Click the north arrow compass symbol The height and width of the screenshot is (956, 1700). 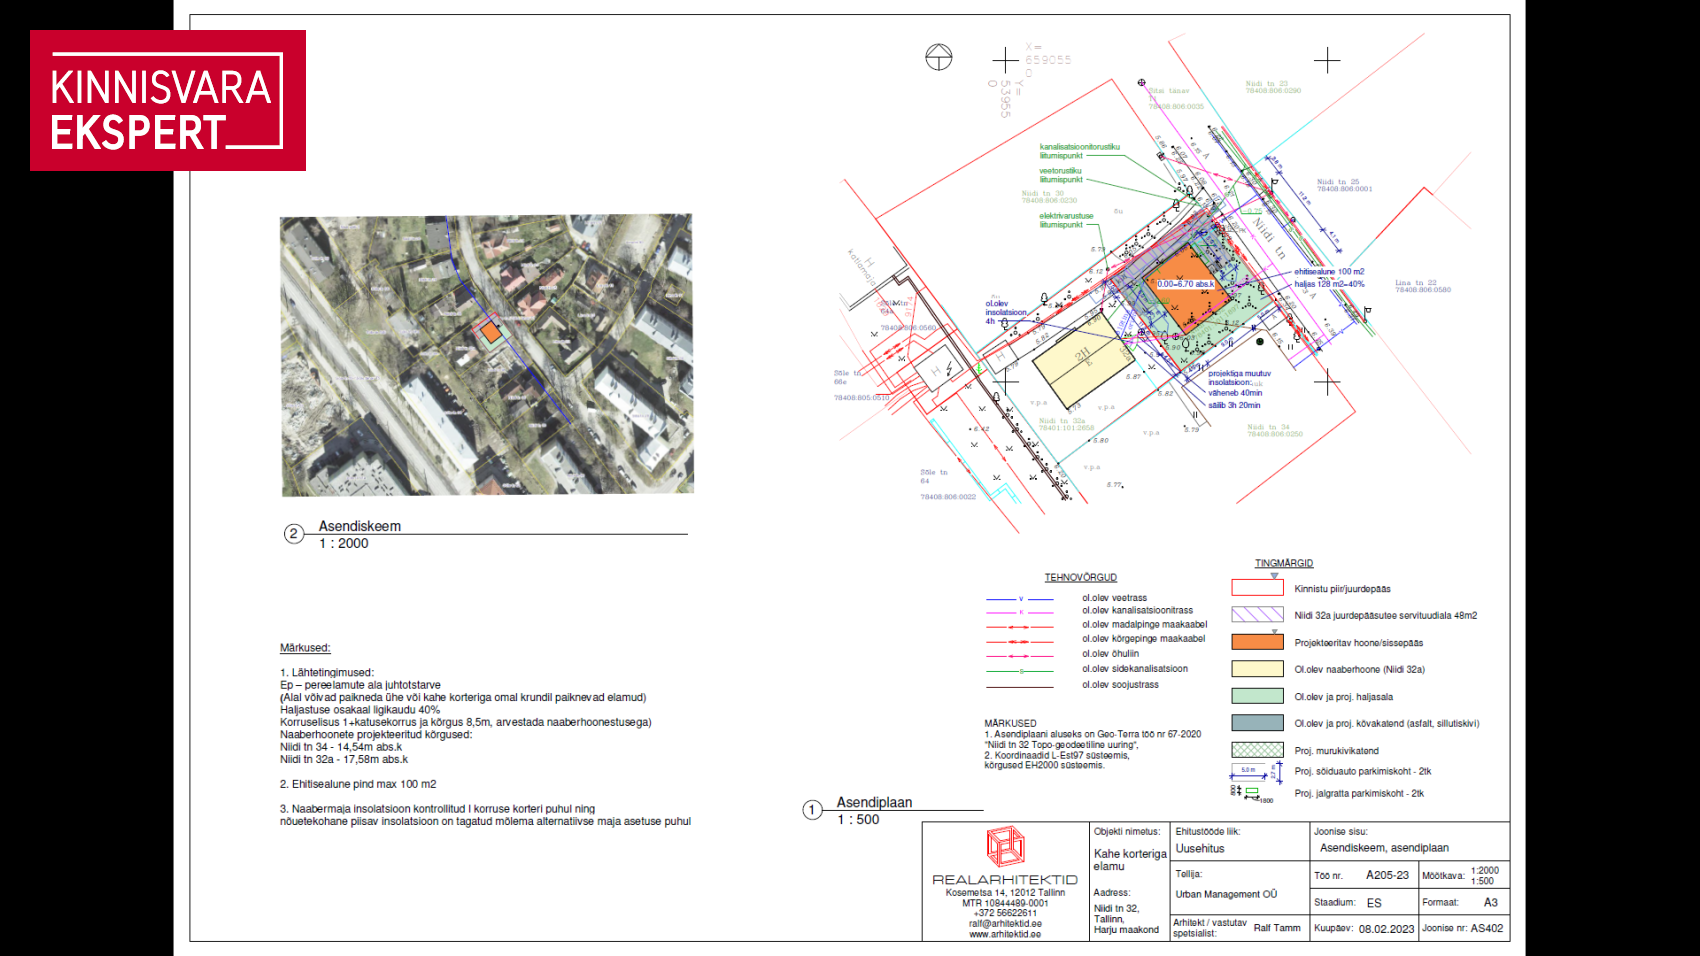tap(938, 58)
